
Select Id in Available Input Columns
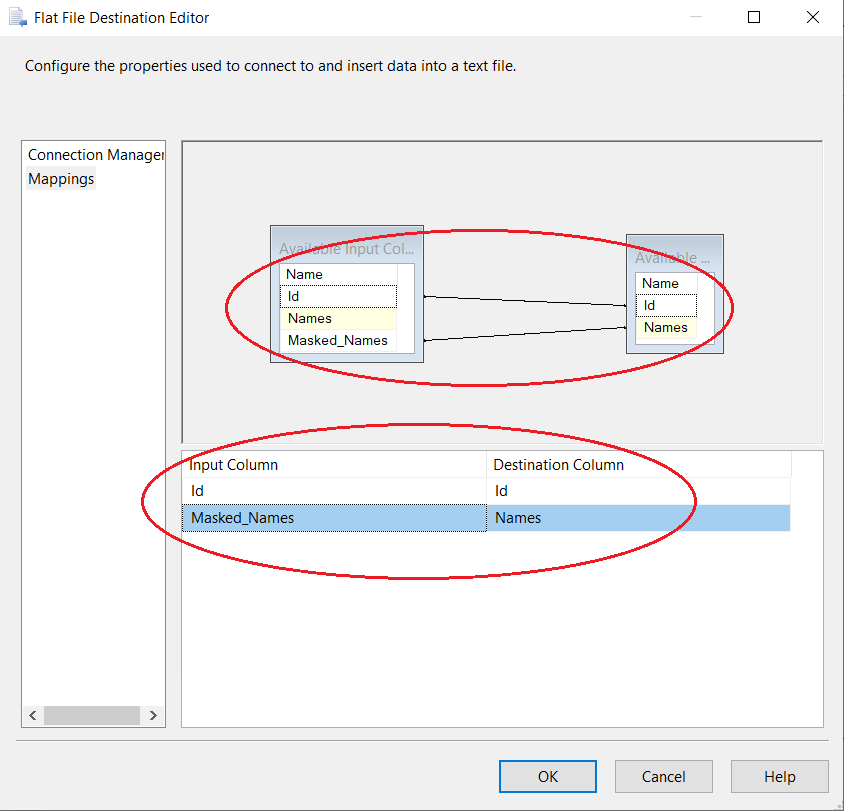click(x=338, y=296)
